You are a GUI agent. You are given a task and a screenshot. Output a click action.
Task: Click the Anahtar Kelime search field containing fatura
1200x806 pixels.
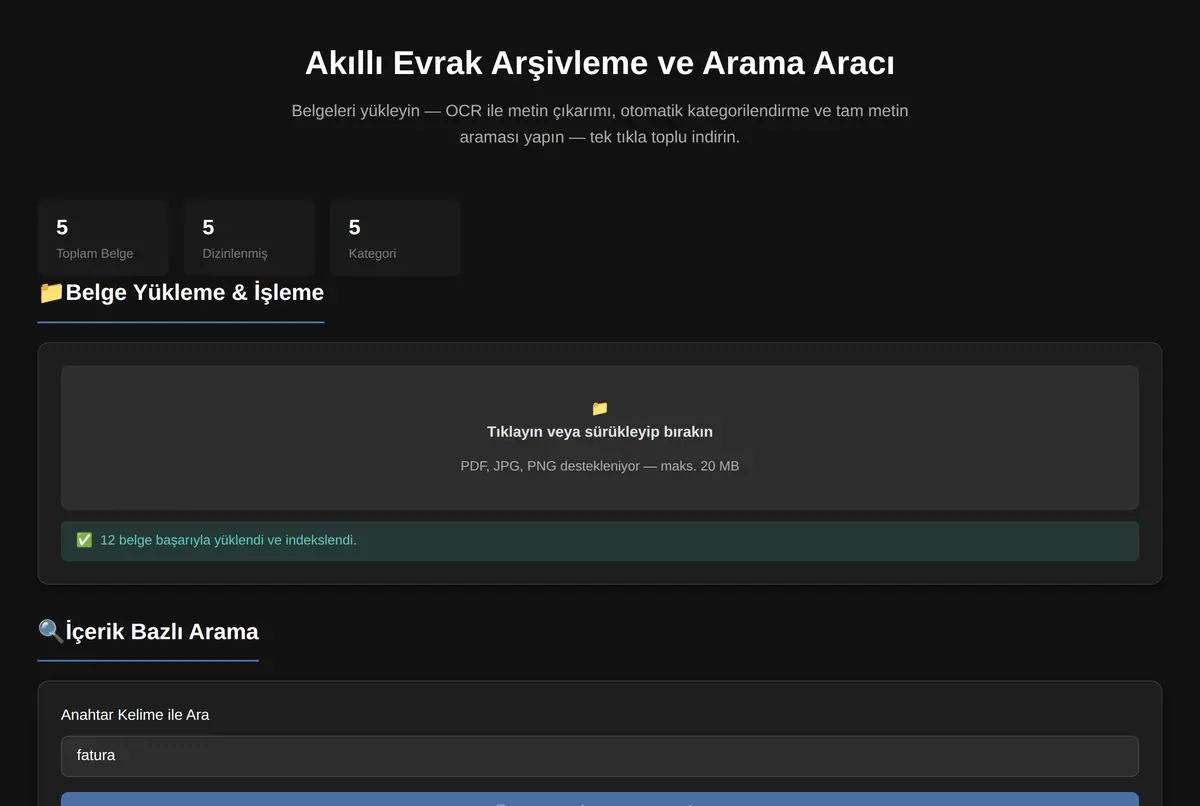point(600,756)
